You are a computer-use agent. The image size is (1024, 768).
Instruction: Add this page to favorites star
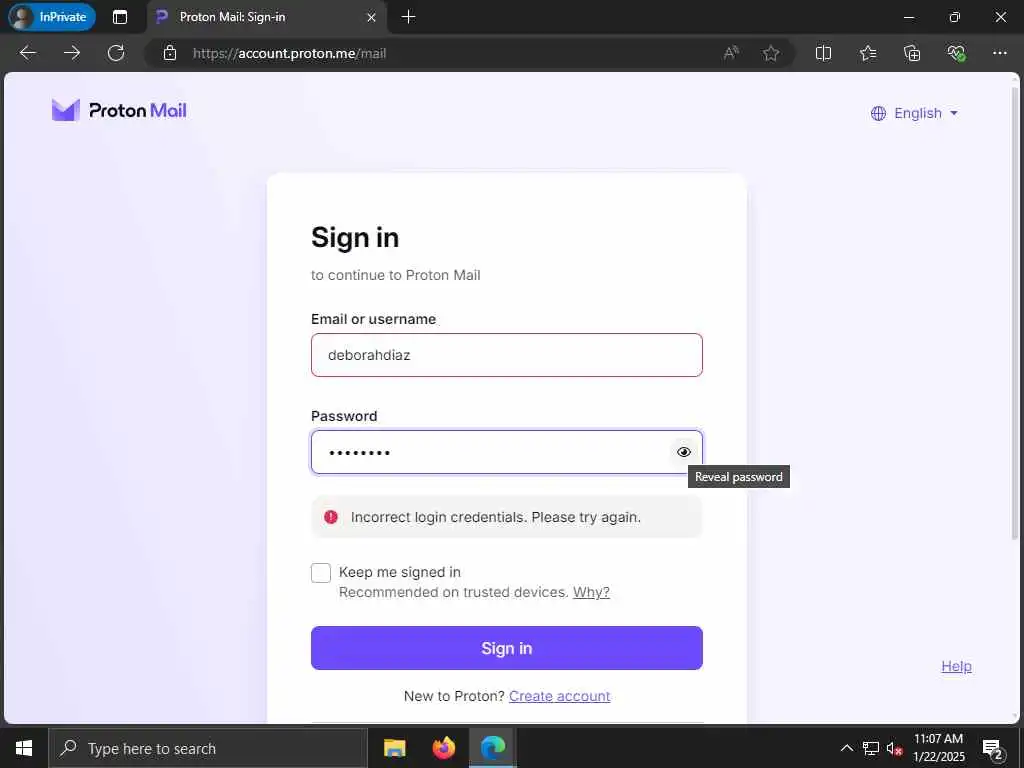[x=771, y=53]
